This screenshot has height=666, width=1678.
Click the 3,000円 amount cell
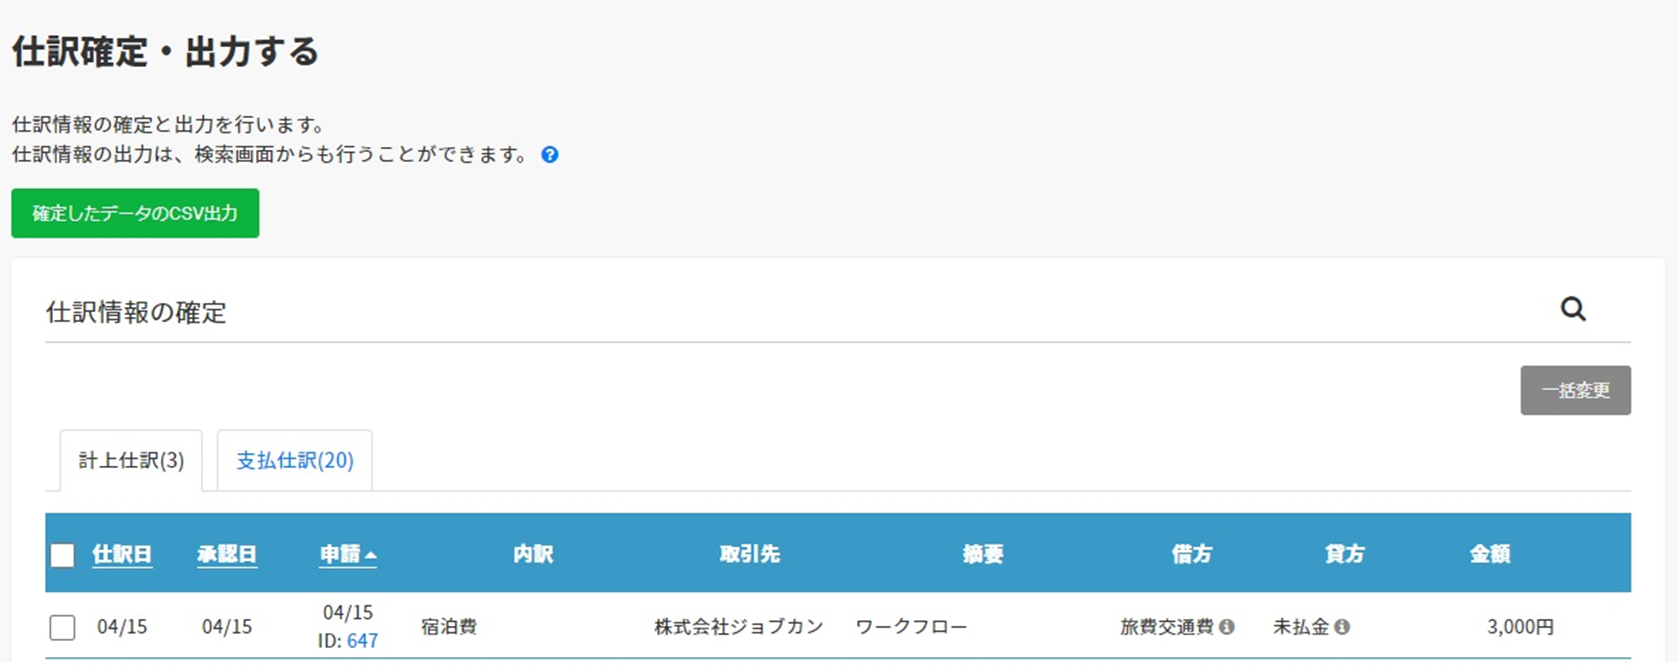coord(1520,627)
